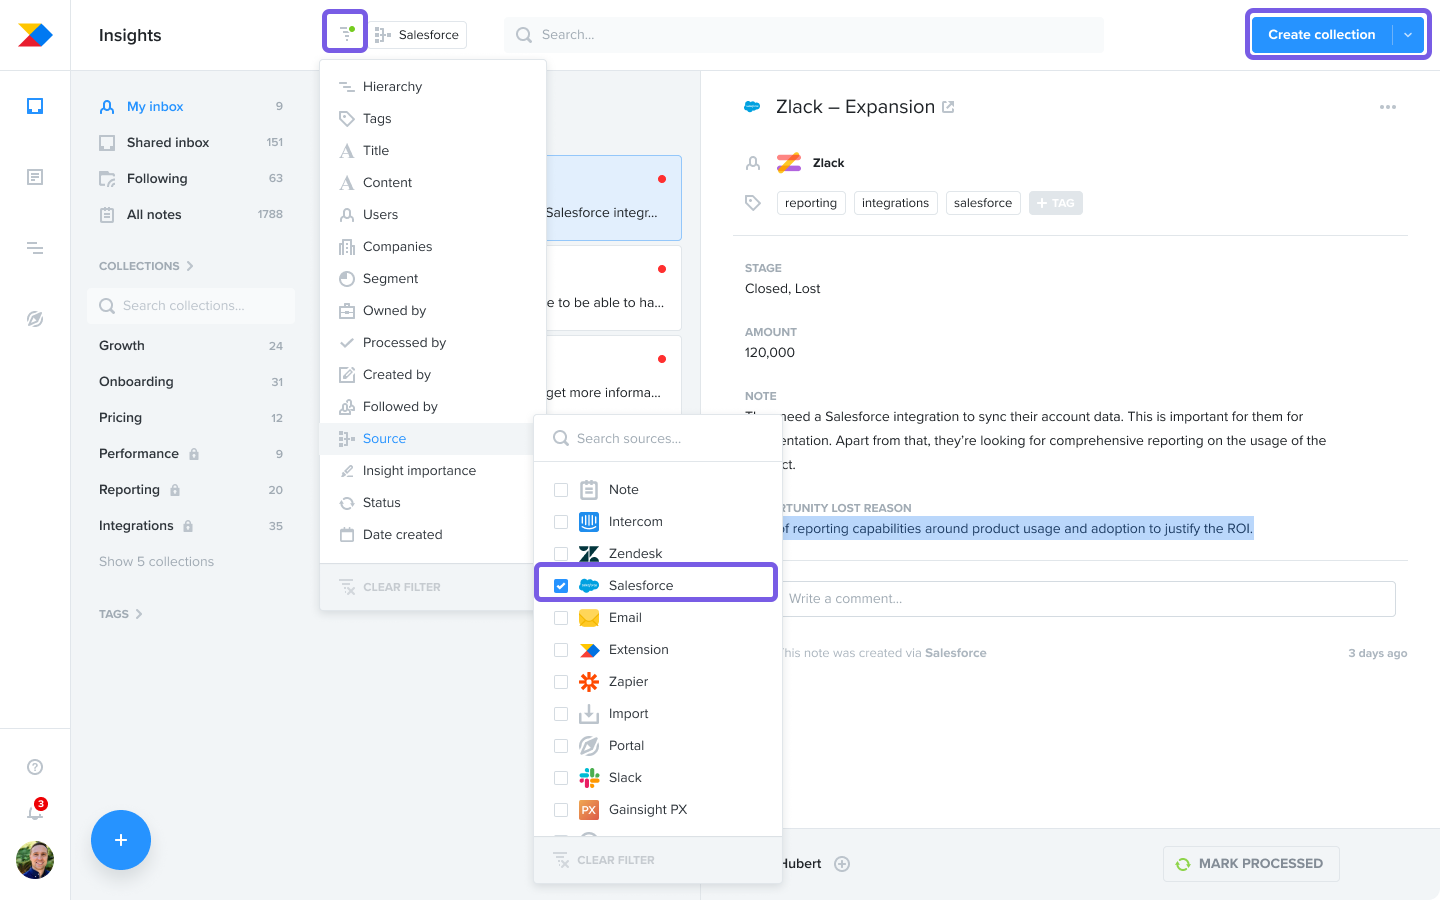Image resolution: width=1440 pixels, height=900 pixels.
Task: Click the Productboard logo
Action: (x=35, y=35)
